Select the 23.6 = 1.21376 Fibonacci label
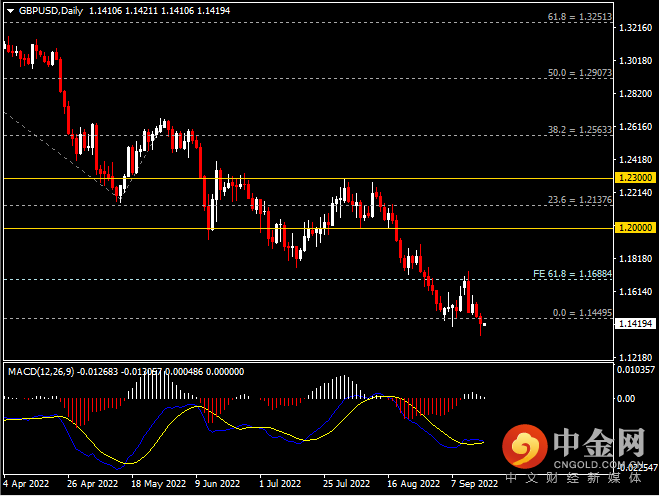The image size is (659, 496). tap(580, 200)
